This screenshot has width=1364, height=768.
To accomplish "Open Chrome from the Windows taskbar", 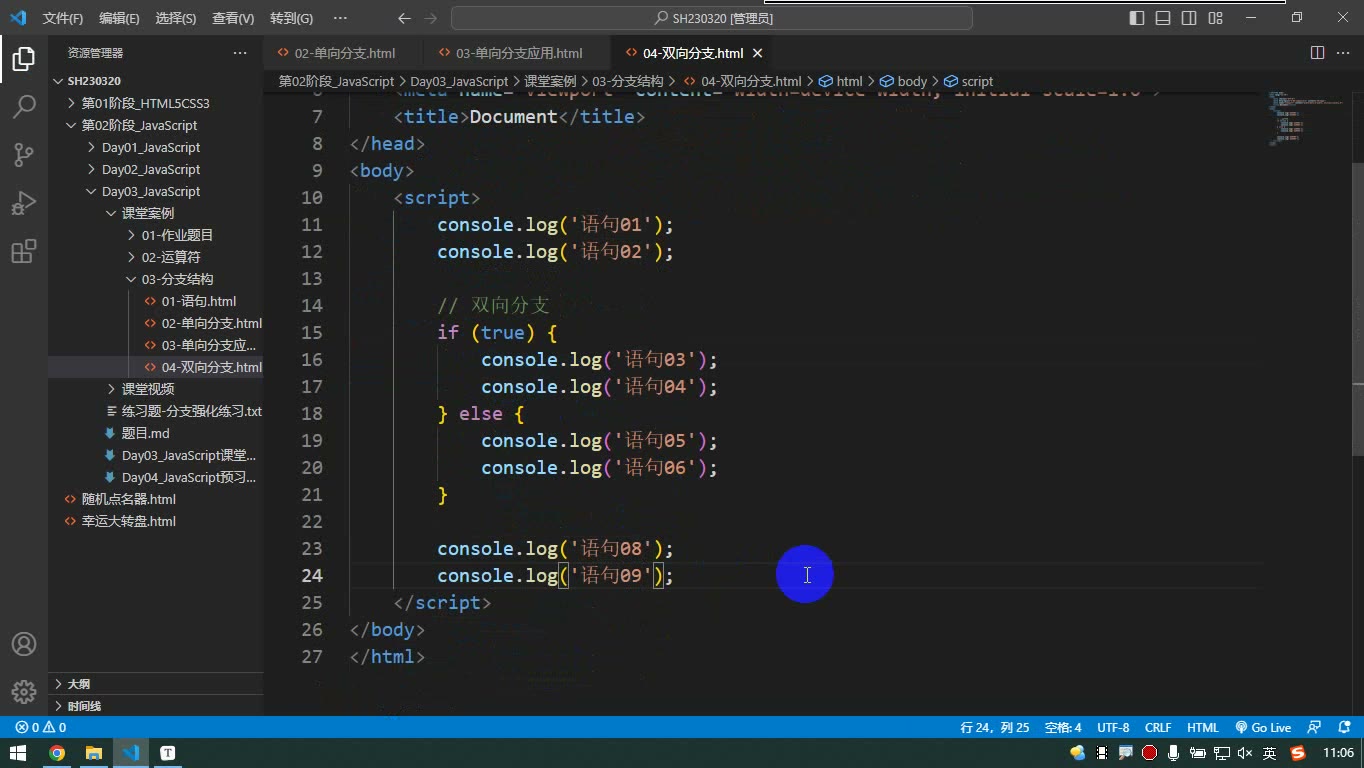I will pyautogui.click(x=57, y=753).
